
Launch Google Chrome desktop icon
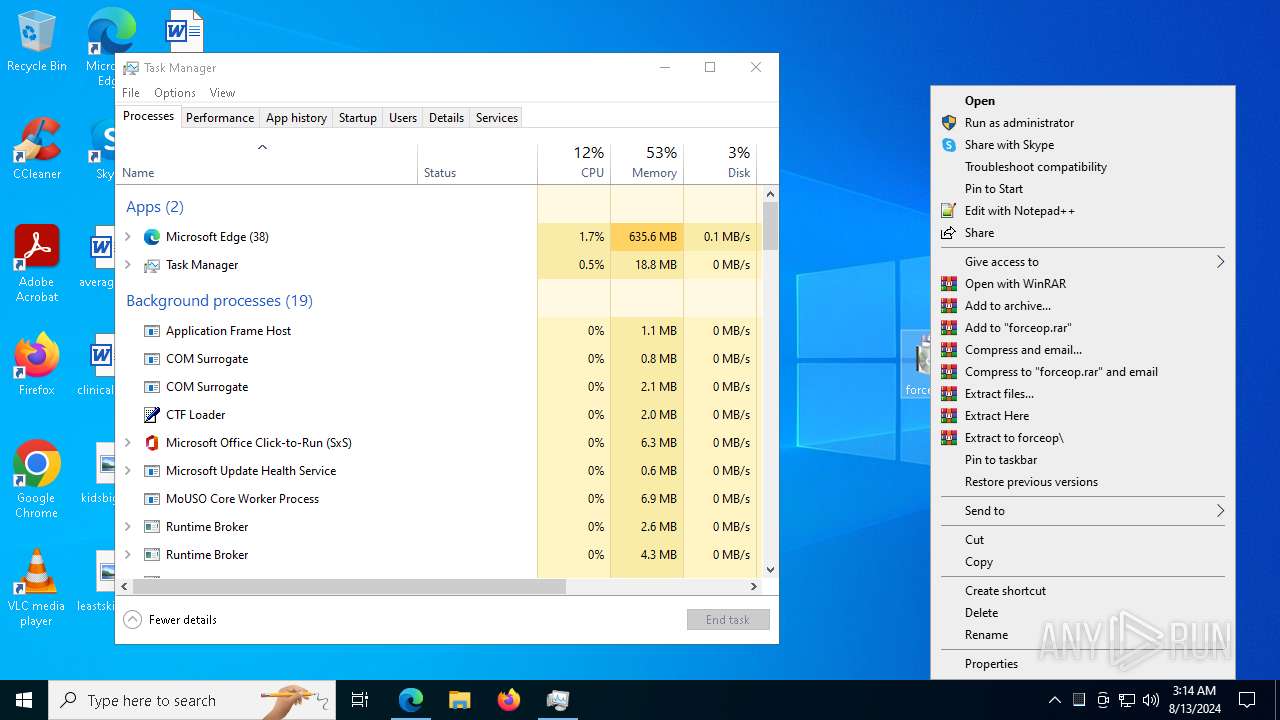click(x=36, y=479)
